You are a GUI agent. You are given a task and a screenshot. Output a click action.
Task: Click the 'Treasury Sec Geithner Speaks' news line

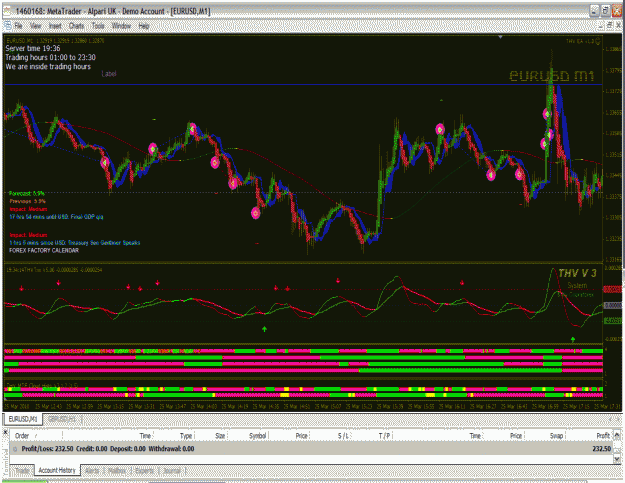[x=75, y=243]
